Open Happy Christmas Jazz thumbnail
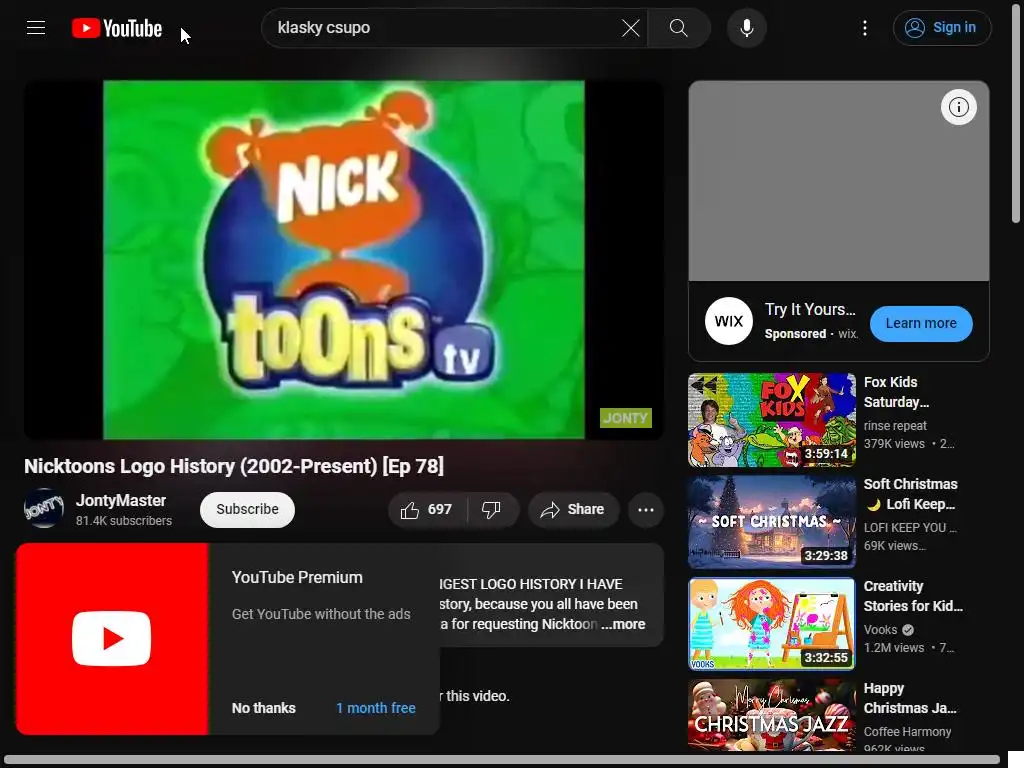This screenshot has height=768, width=1024. pos(771,714)
